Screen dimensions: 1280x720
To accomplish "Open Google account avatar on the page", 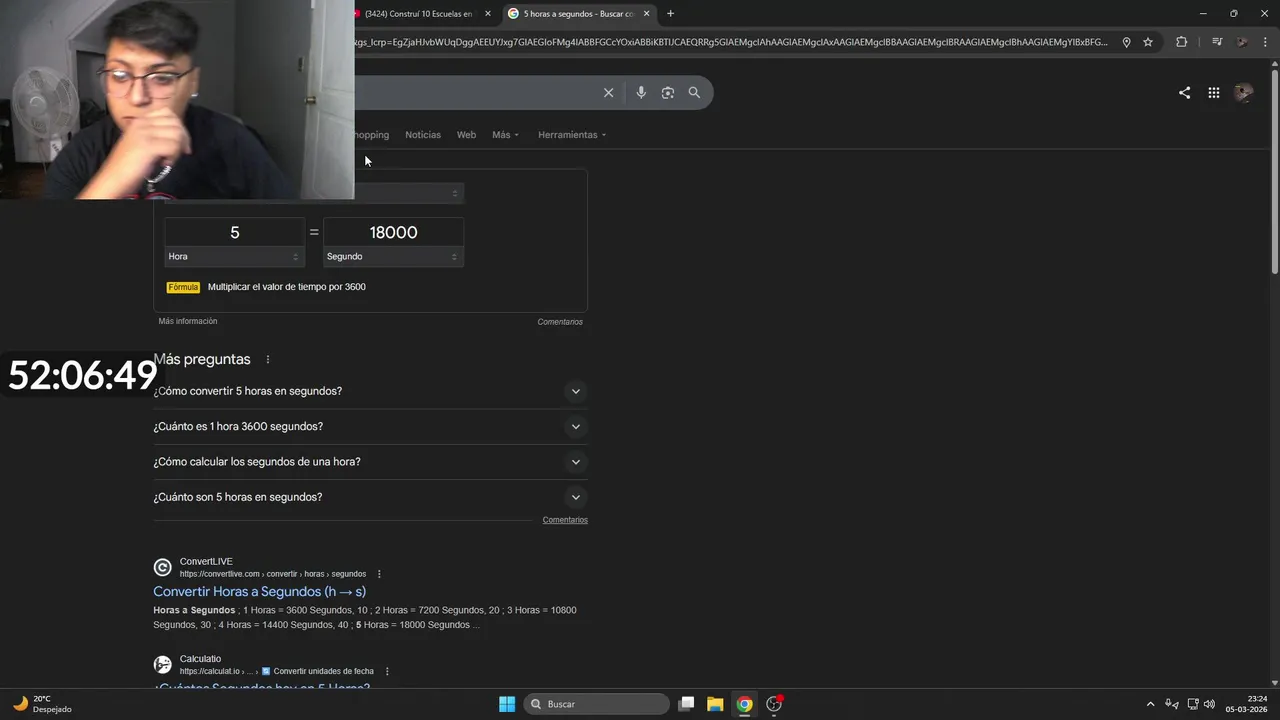I will [1244, 93].
